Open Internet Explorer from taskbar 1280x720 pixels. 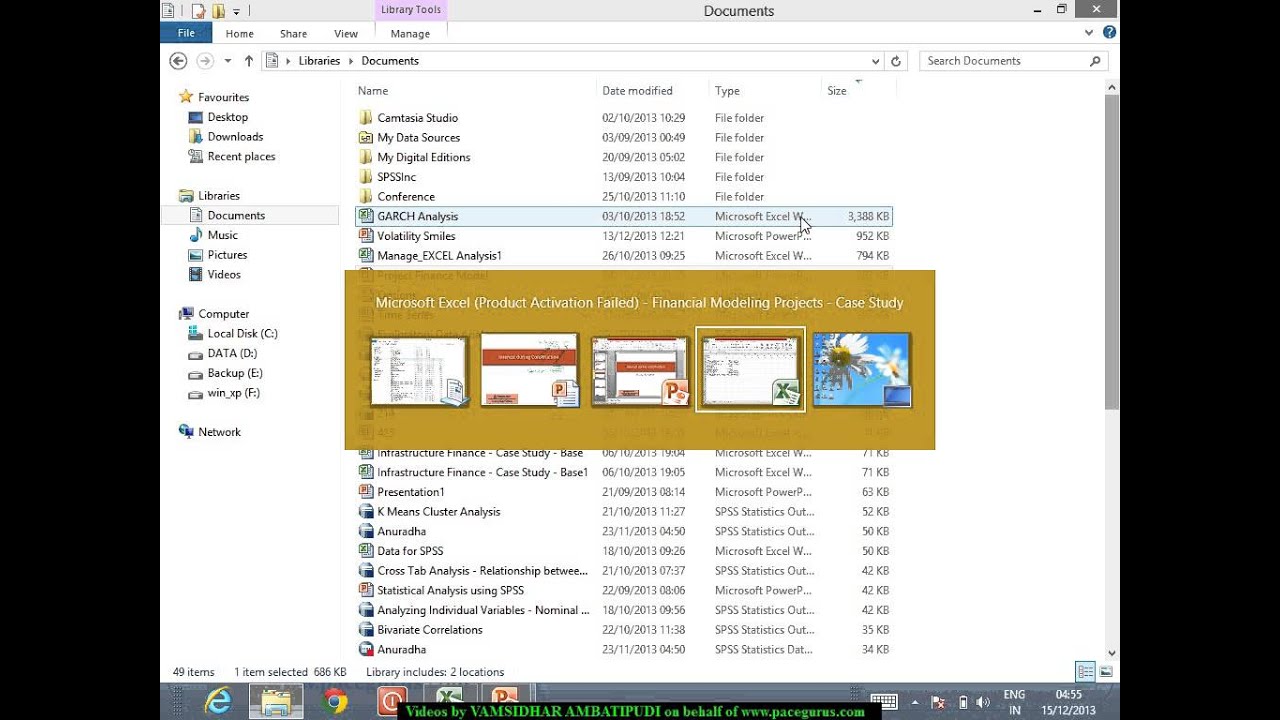click(x=217, y=701)
